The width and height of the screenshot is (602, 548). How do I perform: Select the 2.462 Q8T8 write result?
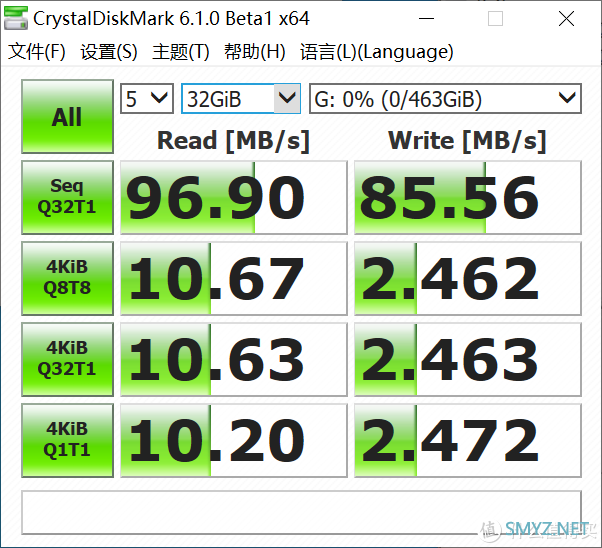click(468, 278)
